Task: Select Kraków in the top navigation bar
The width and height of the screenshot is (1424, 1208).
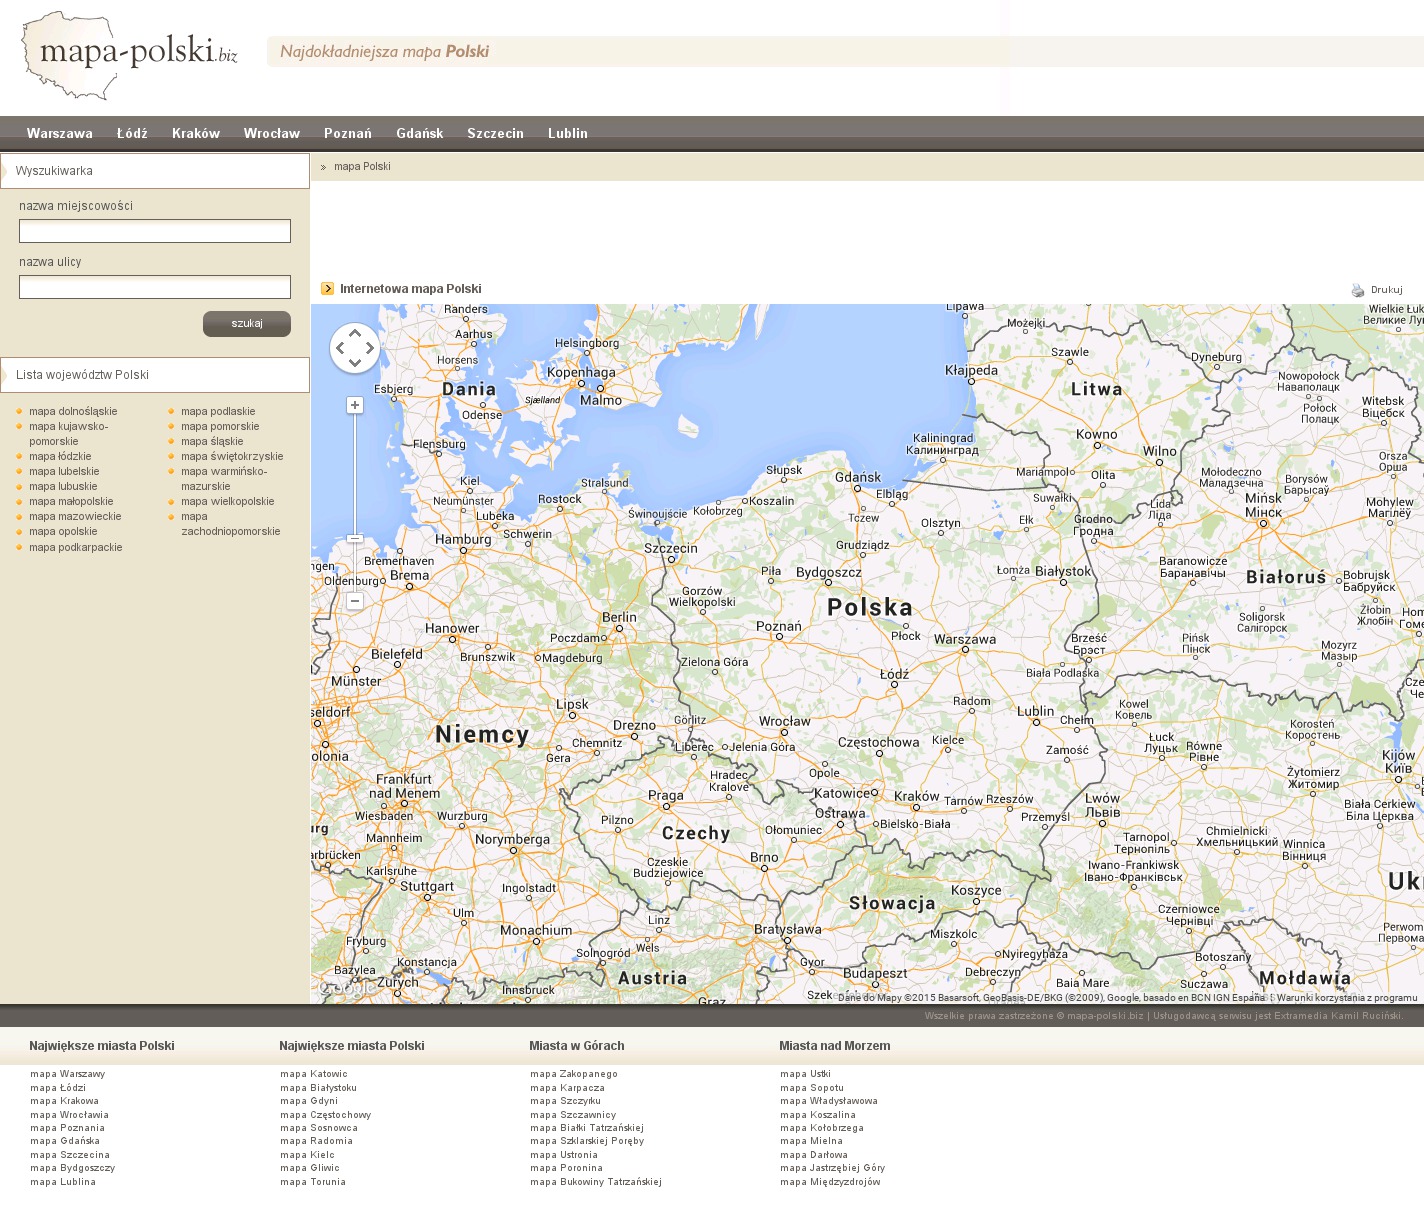Action: coord(196,133)
